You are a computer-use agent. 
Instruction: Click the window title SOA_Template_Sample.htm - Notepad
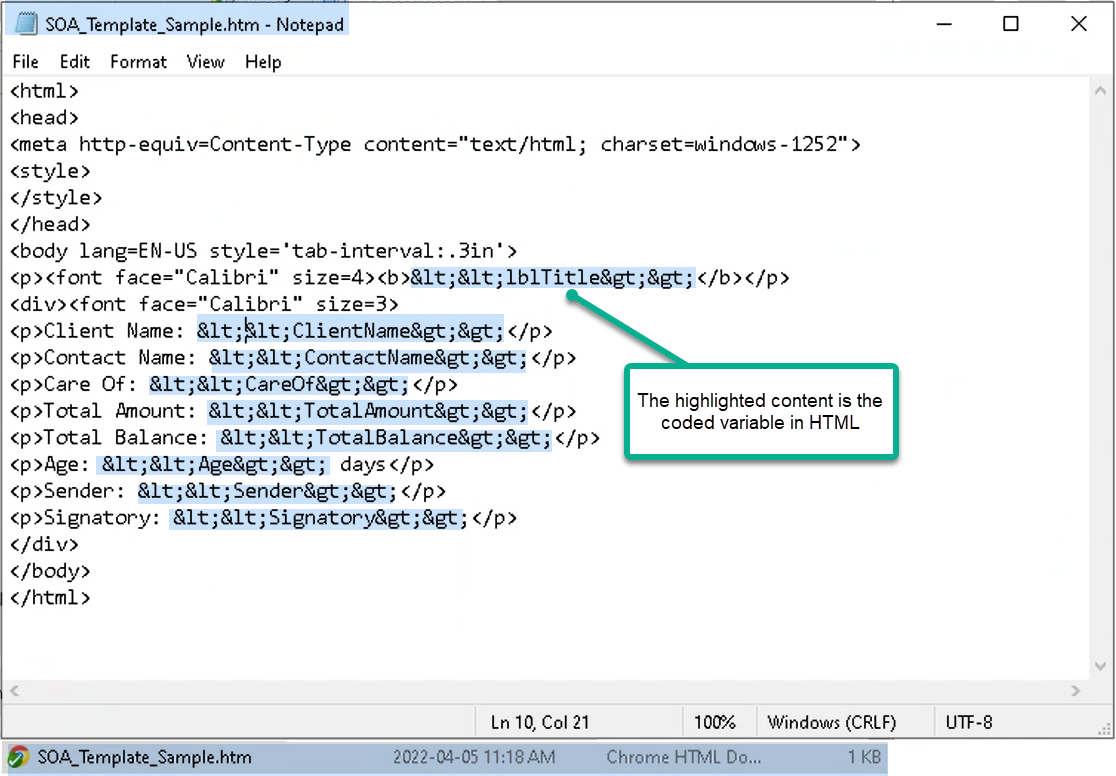(194, 24)
